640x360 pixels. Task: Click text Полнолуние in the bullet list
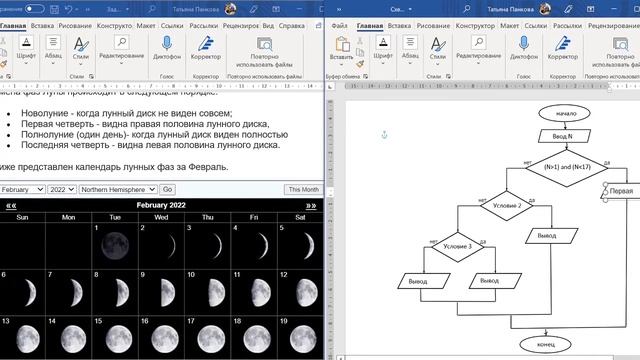47,134
